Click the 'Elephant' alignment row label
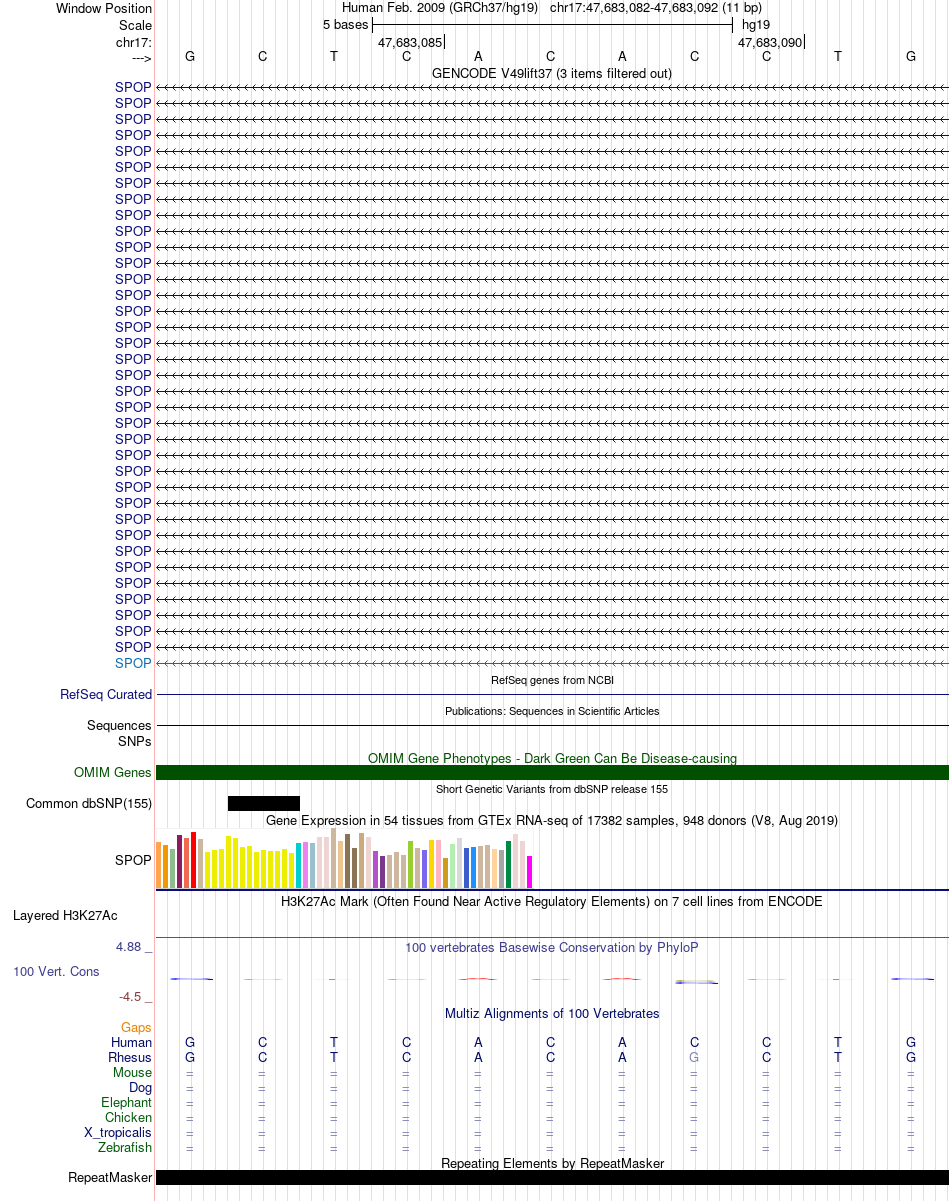The image size is (950, 1201). tap(127, 1102)
